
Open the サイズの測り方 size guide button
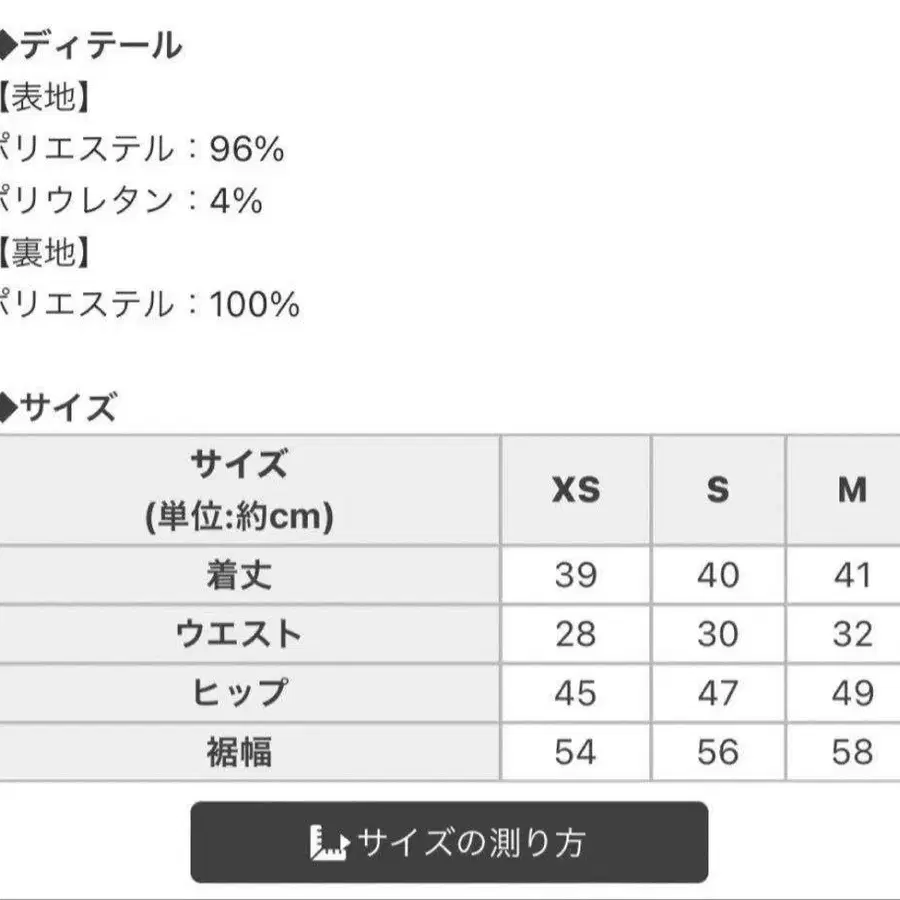tap(449, 842)
